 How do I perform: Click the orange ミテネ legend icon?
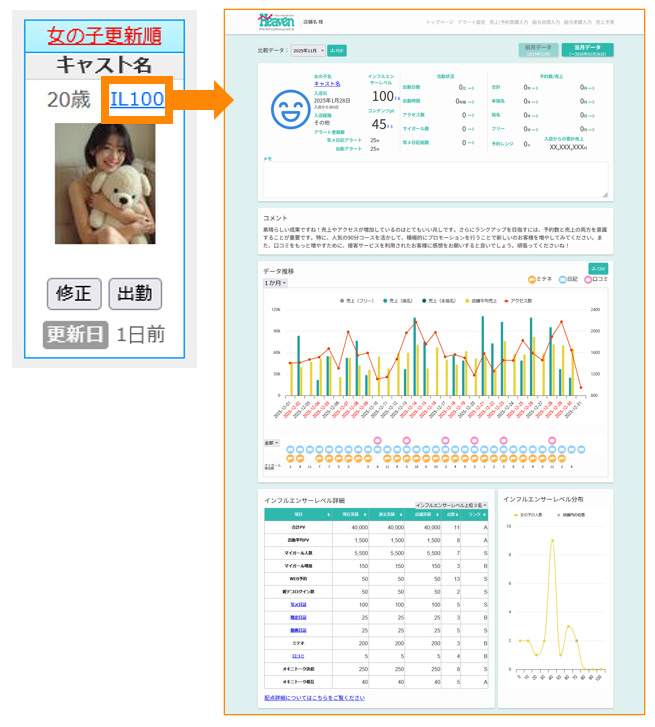pyautogui.click(x=532, y=280)
